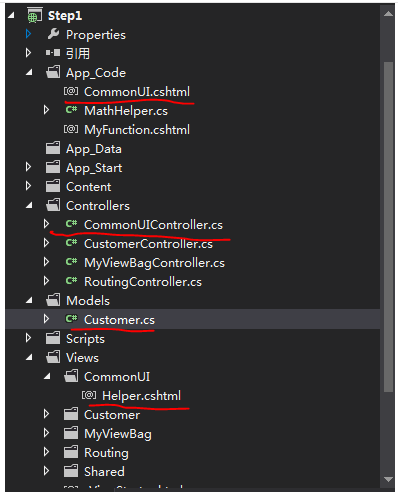Expand the Shared folder

(x=46, y=471)
